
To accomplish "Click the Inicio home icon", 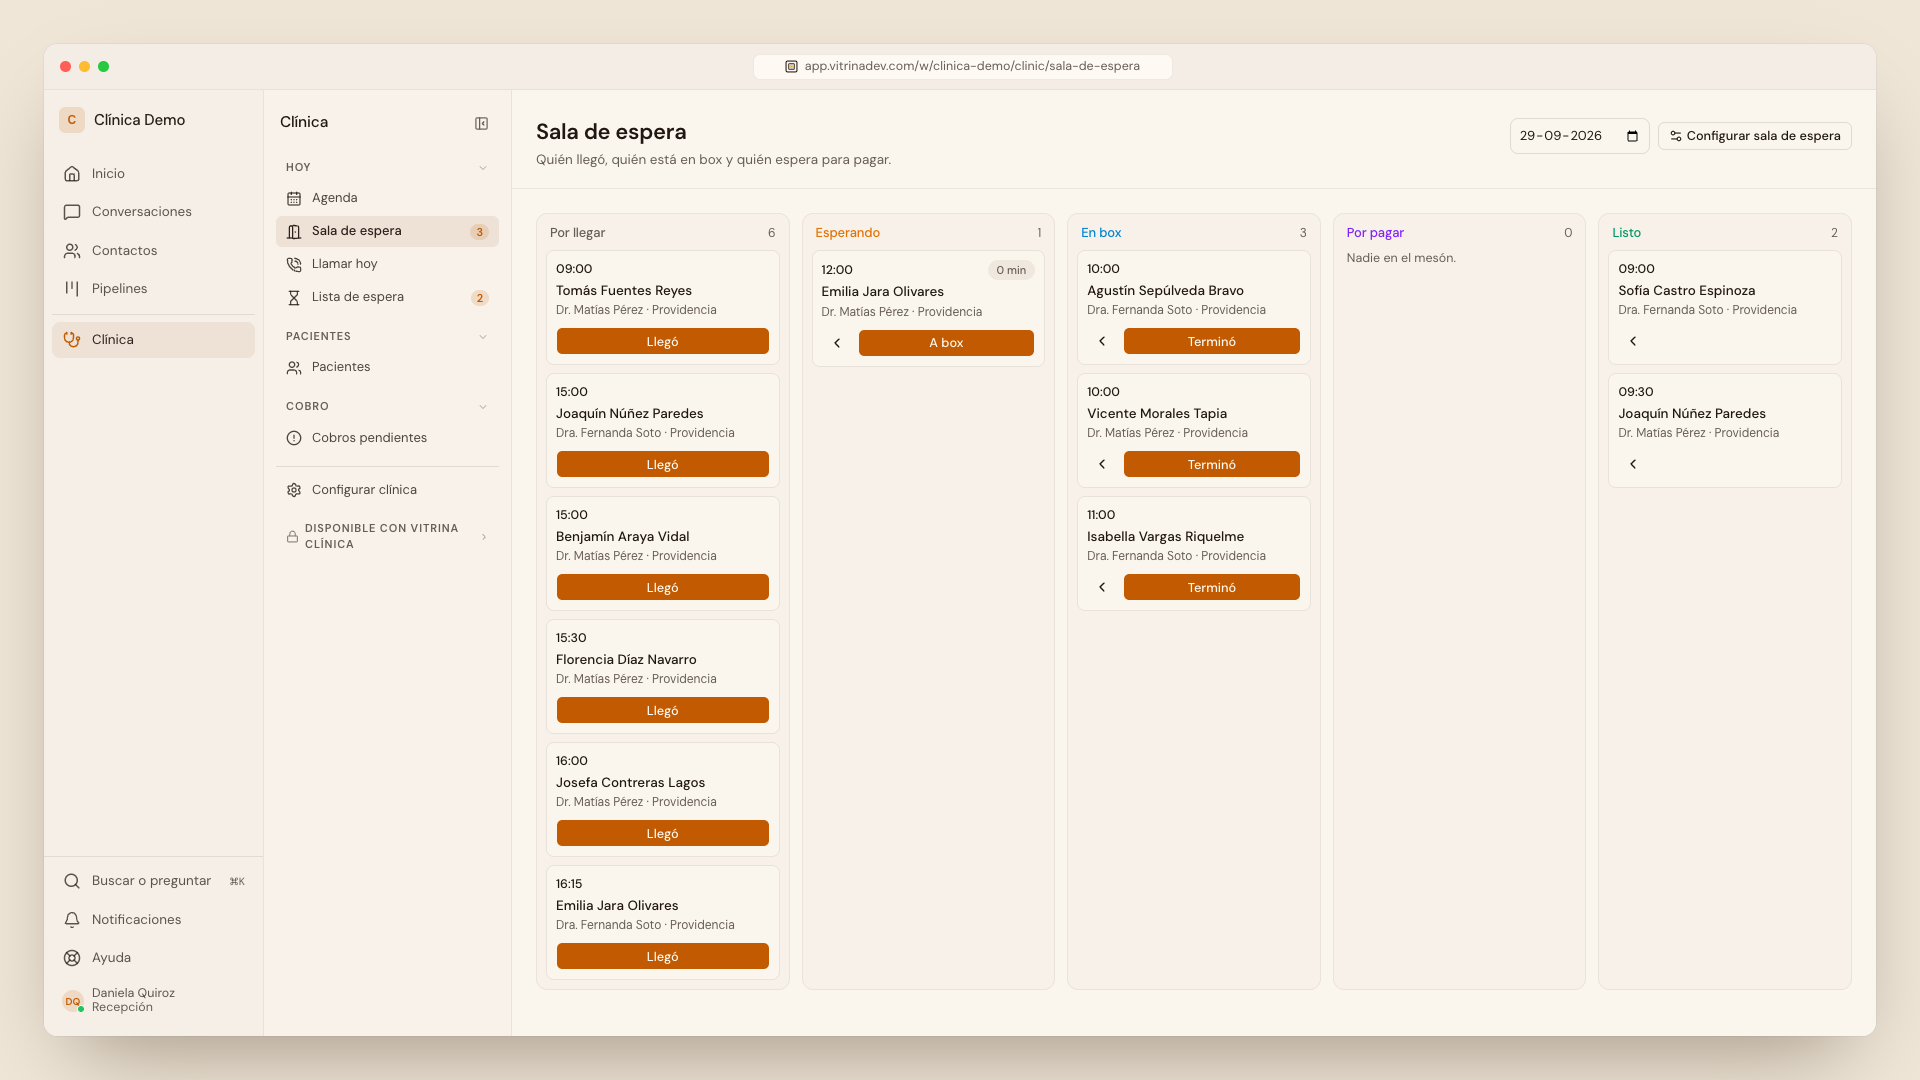I will point(72,174).
